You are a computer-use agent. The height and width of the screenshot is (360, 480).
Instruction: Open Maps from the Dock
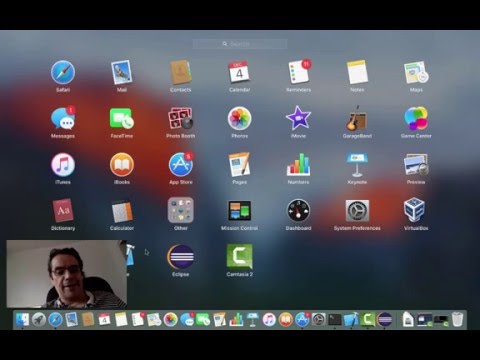click(x=154, y=320)
